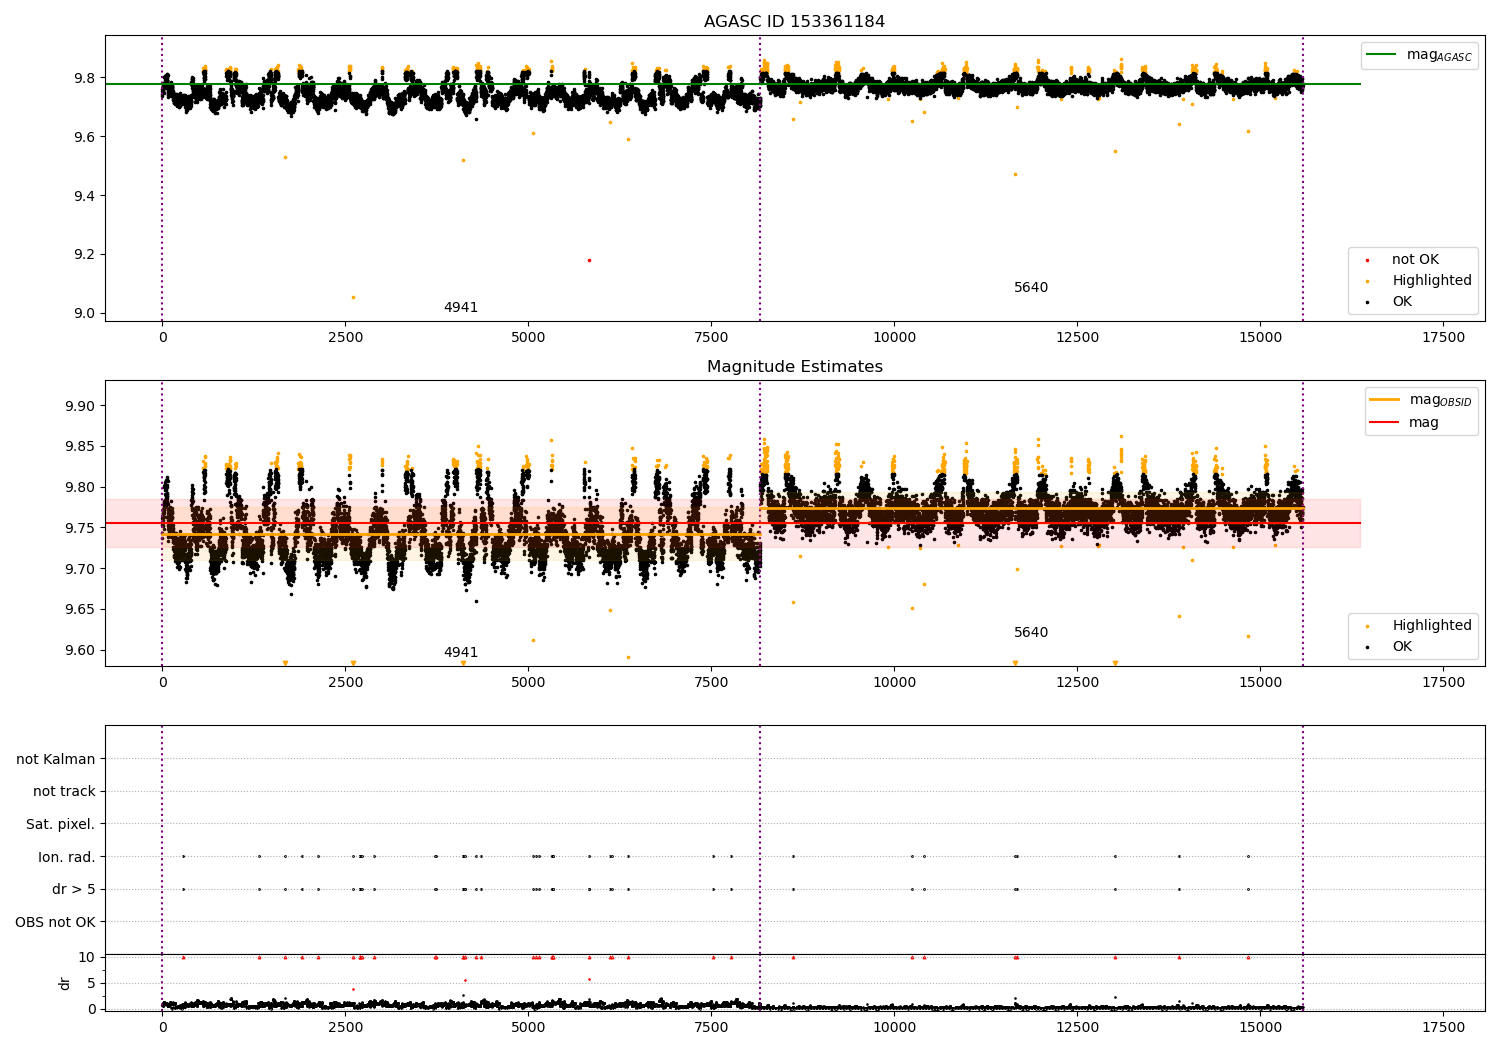Click the green line sample beside mag AGASC
The width and height of the screenshot is (1500, 1050).
[1383, 55]
